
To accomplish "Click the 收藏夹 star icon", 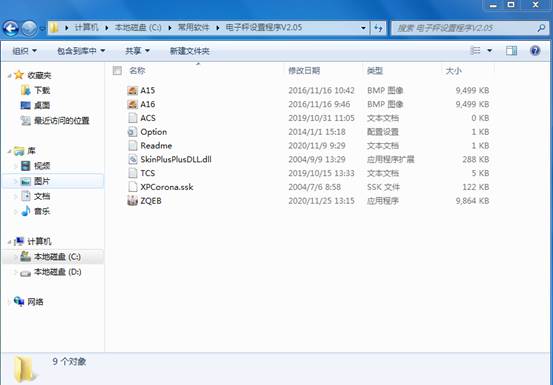I will click(x=19, y=75).
